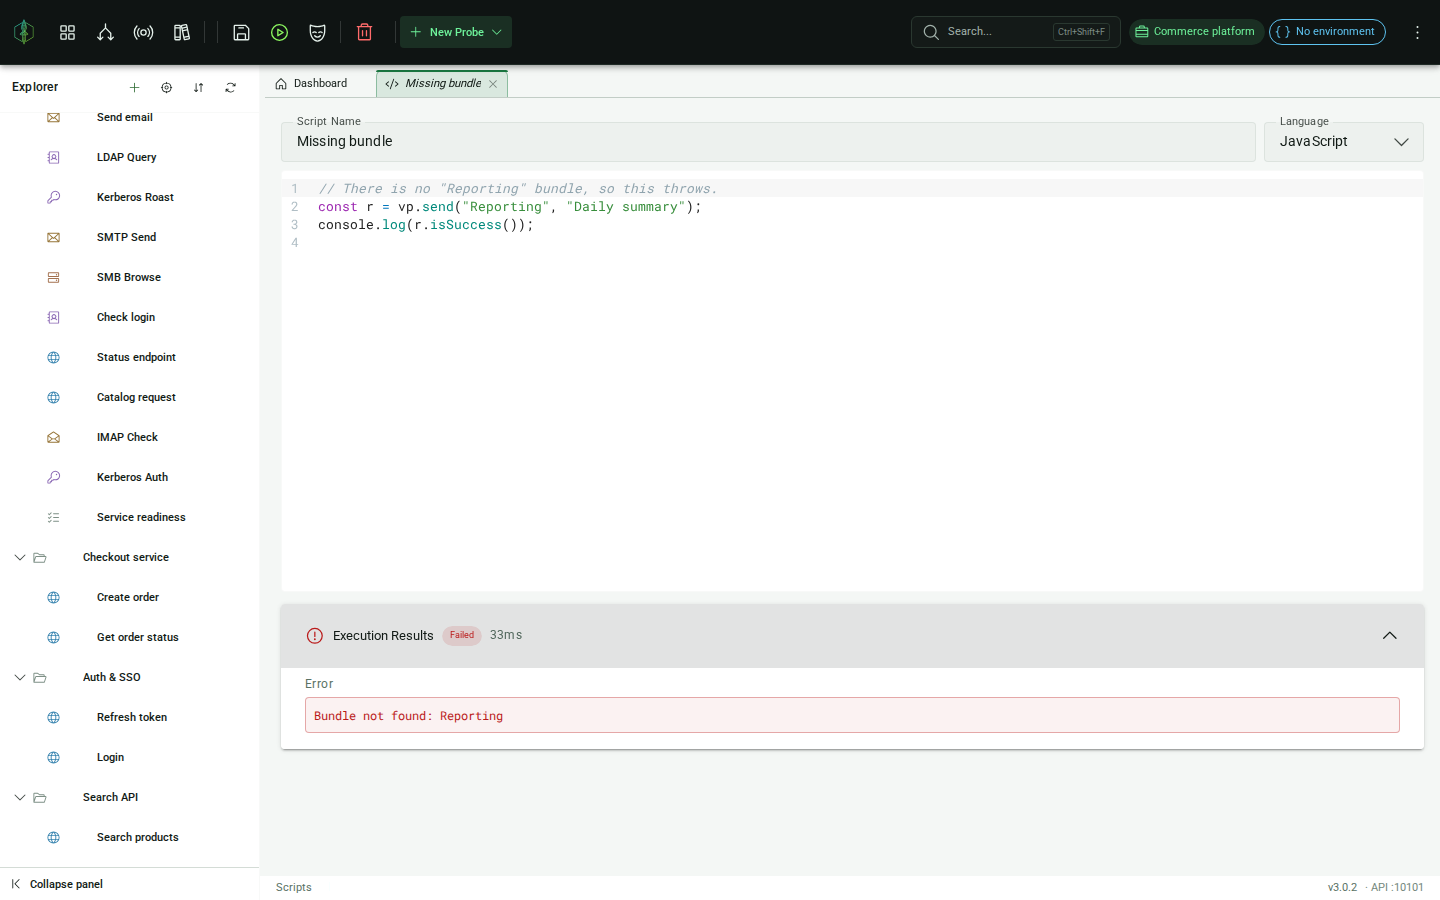Click the Commerce platform project button
This screenshot has height=900, width=1440.
click(x=1196, y=32)
